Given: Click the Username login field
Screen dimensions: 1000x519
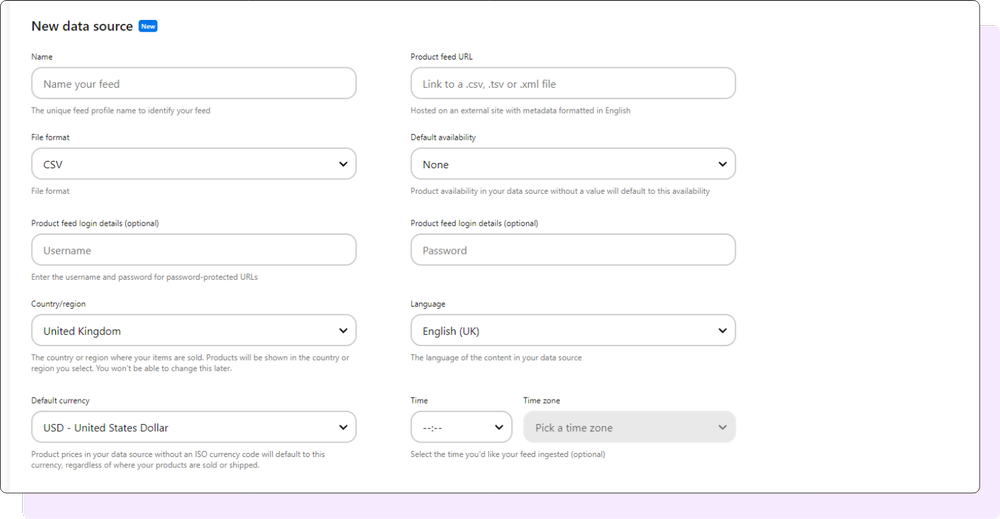Looking at the screenshot, I should point(194,250).
